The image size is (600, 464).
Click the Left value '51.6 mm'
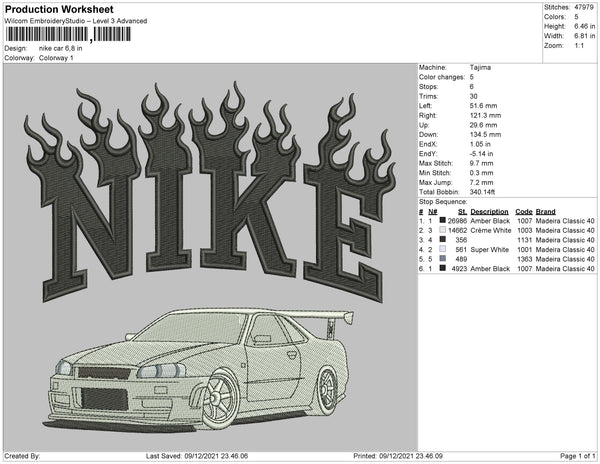483,106
